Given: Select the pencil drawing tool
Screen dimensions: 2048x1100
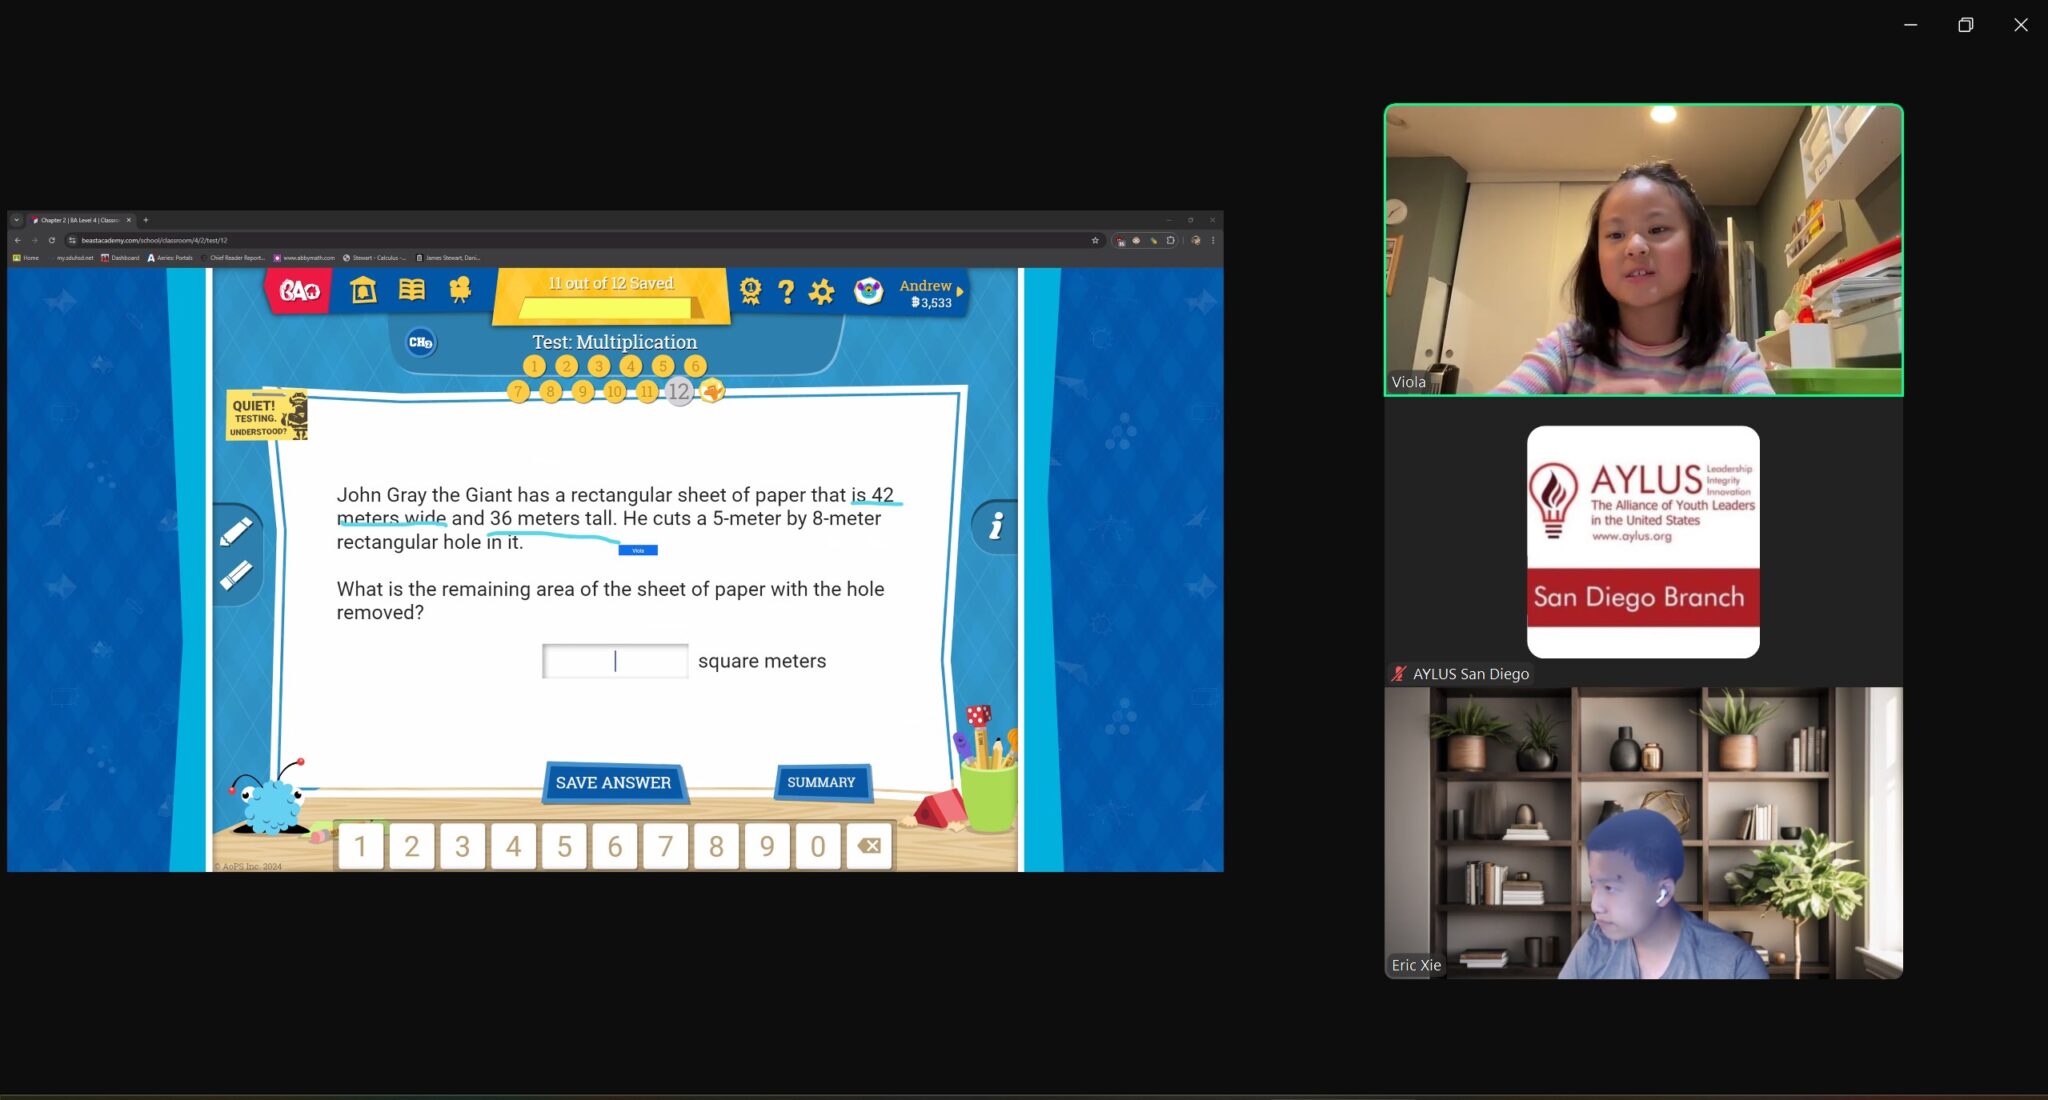Looking at the screenshot, I should (236, 531).
